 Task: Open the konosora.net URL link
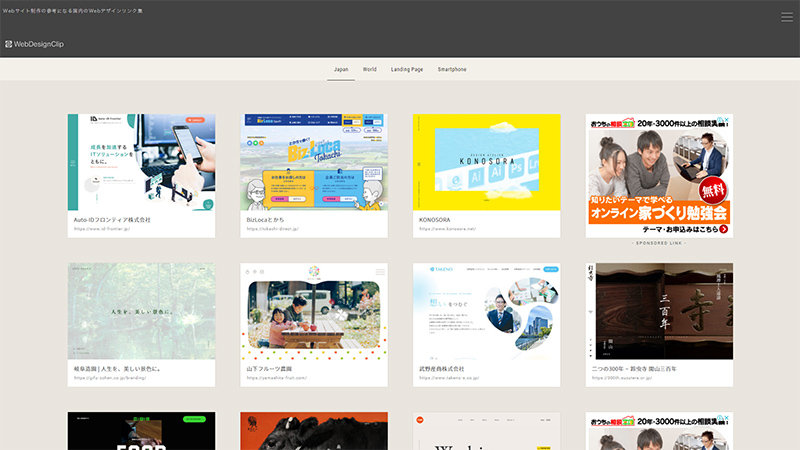pyautogui.click(x=447, y=229)
